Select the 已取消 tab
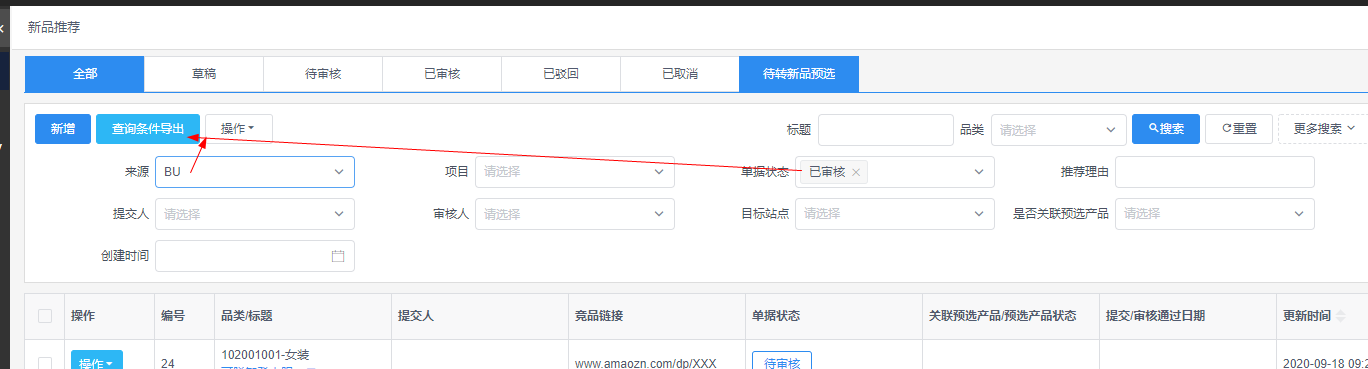Screen dimensions: 1368x369 point(680,74)
